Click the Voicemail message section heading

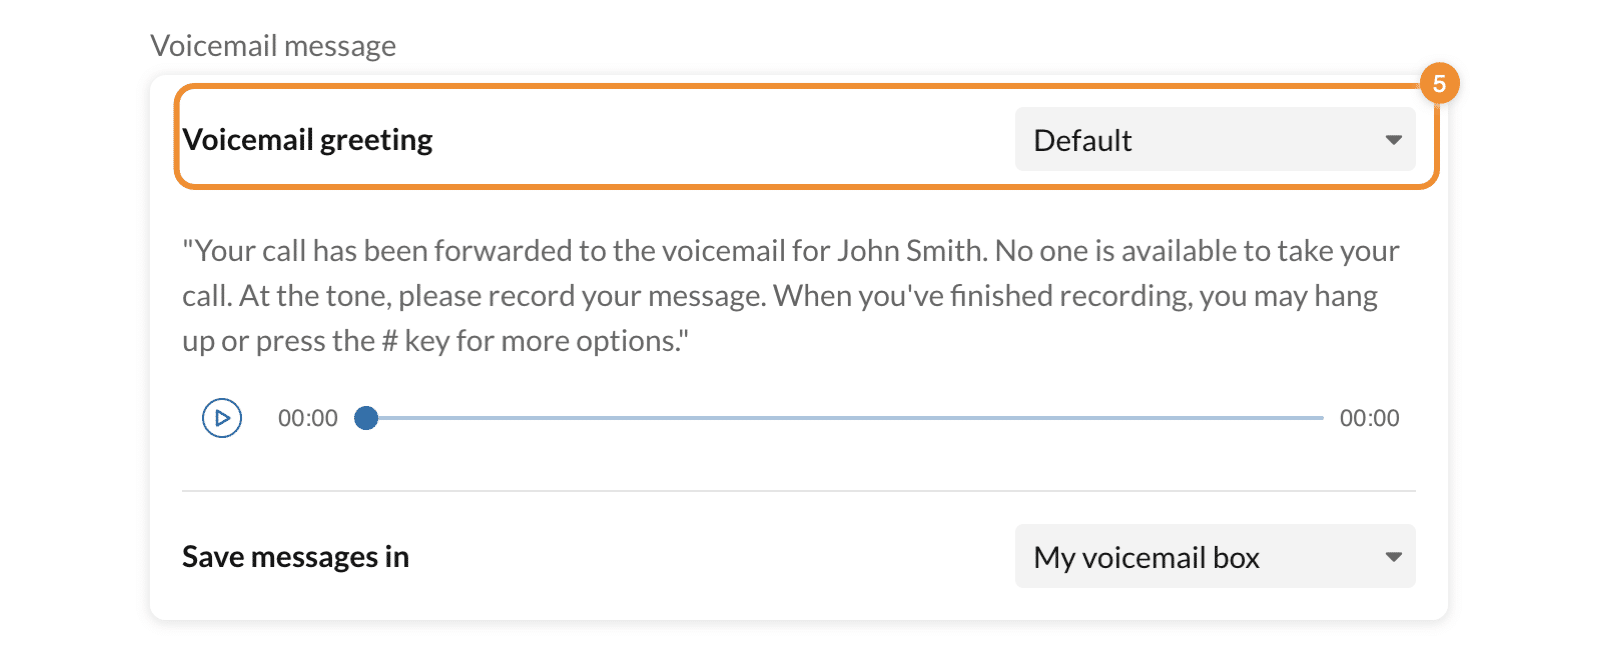pyautogui.click(x=273, y=46)
